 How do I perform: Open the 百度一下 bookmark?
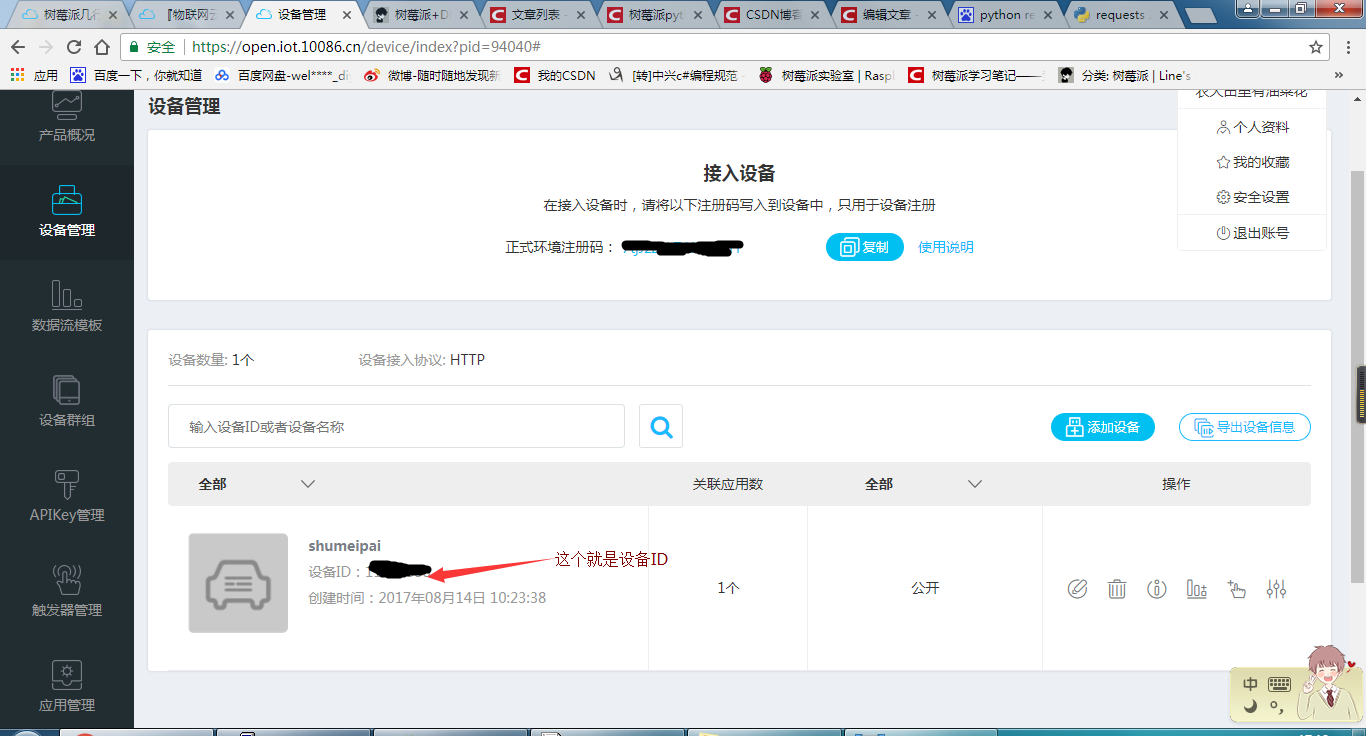click(x=137, y=75)
